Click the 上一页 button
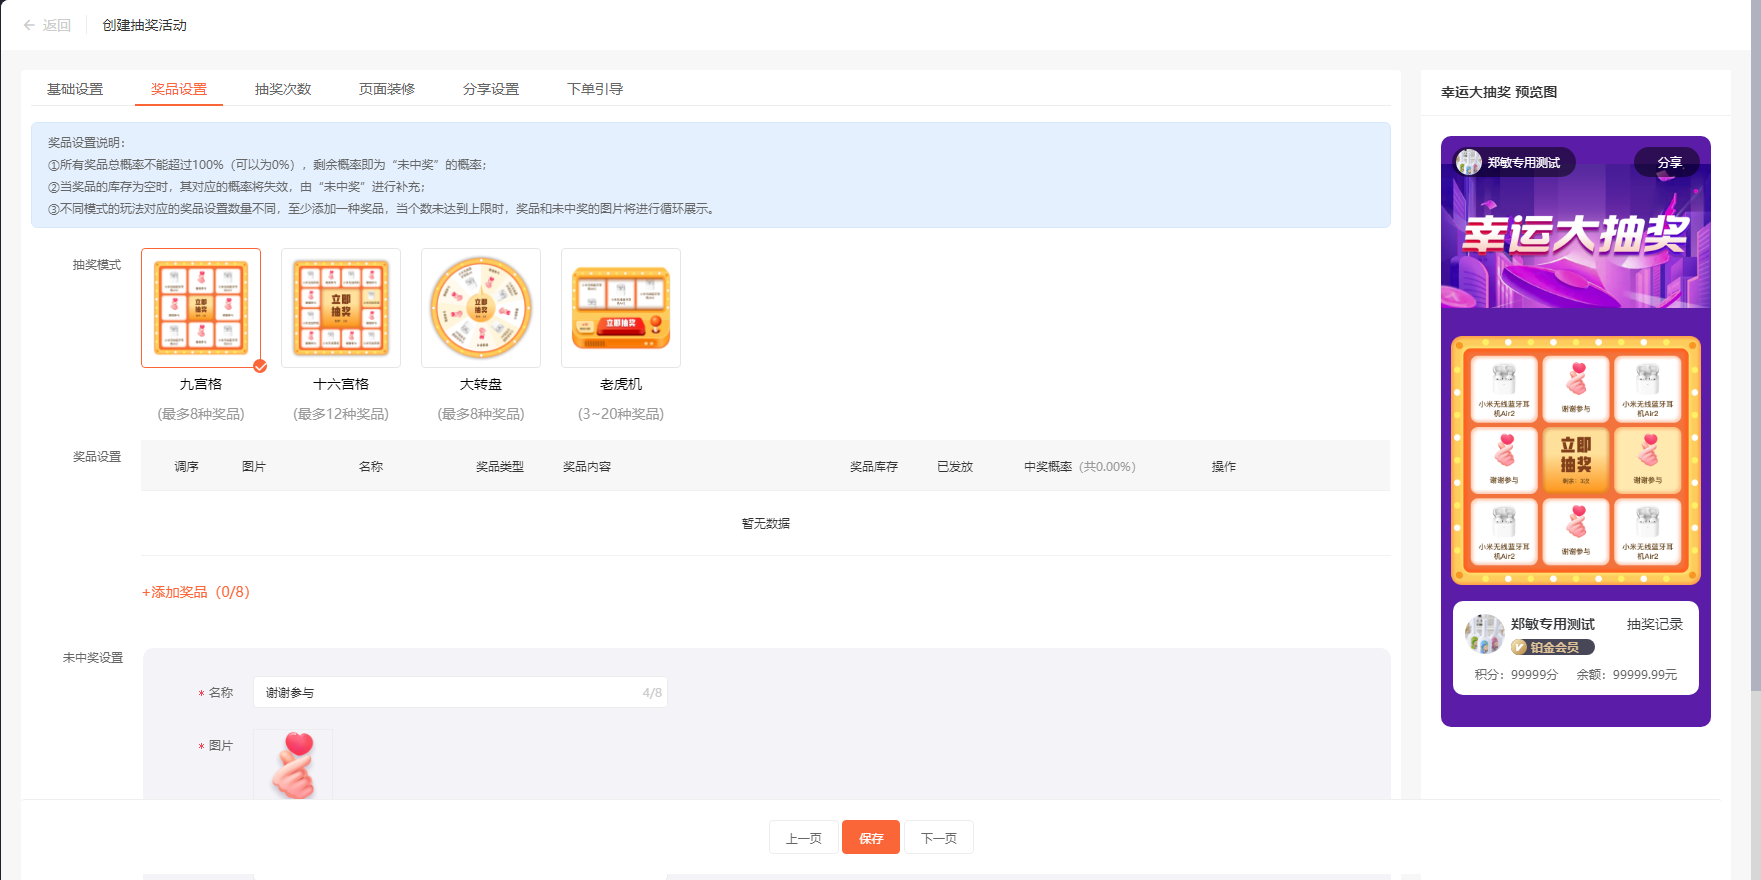The width and height of the screenshot is (1761, 880). tap(804, 838)
